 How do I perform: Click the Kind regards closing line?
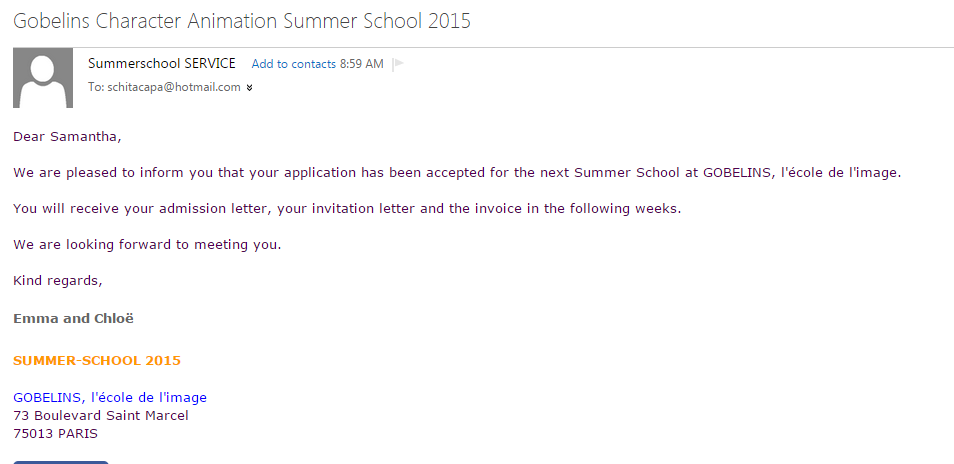tap(58, 281)
